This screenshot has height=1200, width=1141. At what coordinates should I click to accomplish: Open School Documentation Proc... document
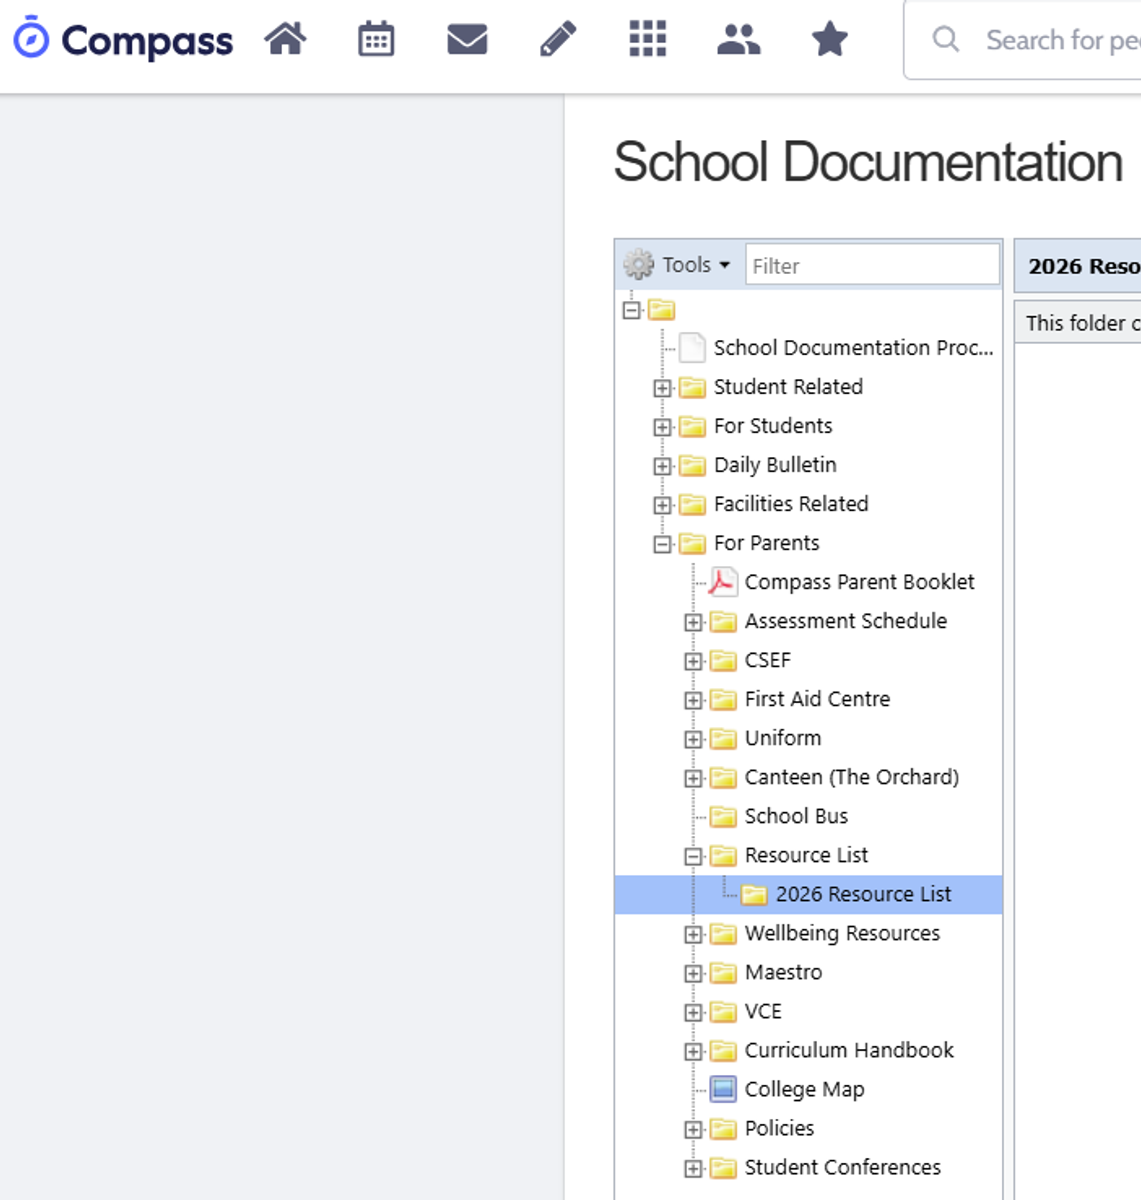pyautogui.click(x=852, y=348)
